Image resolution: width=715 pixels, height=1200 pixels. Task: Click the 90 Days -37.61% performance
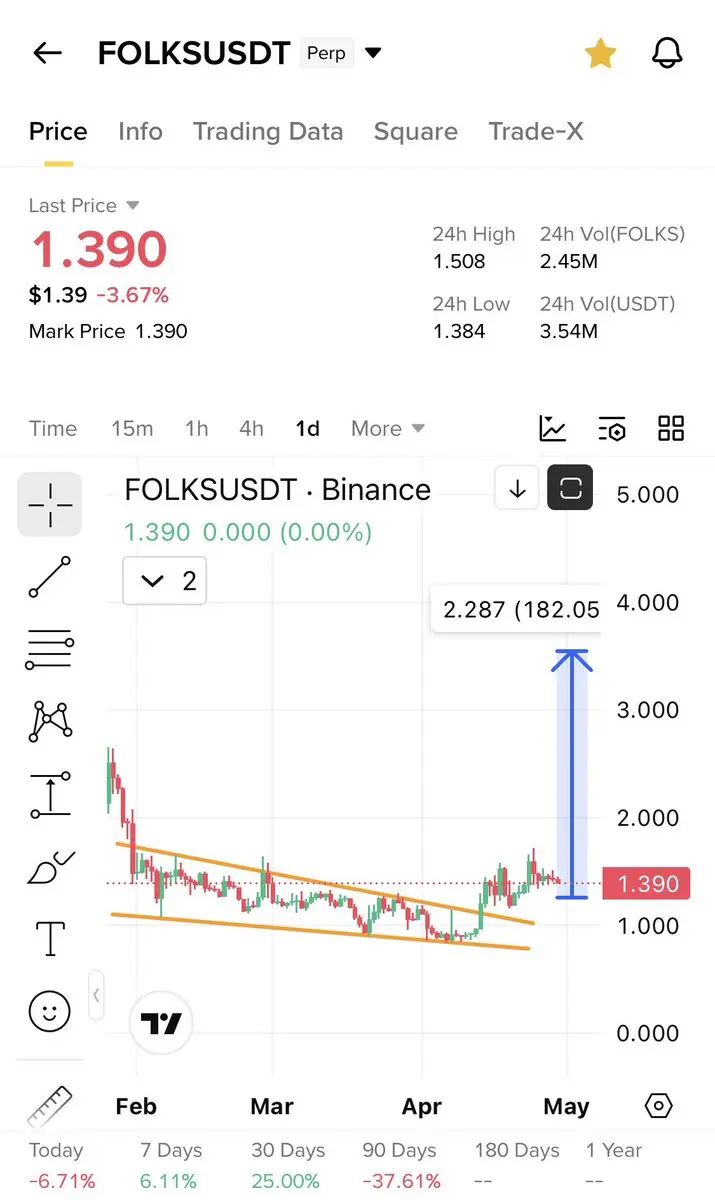click(x=401, y=1166)
